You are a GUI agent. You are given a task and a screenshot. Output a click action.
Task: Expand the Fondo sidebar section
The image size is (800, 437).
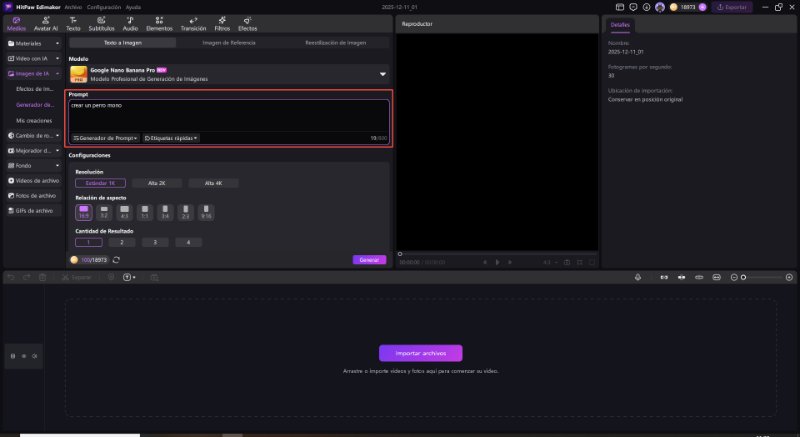coord(34,166)
